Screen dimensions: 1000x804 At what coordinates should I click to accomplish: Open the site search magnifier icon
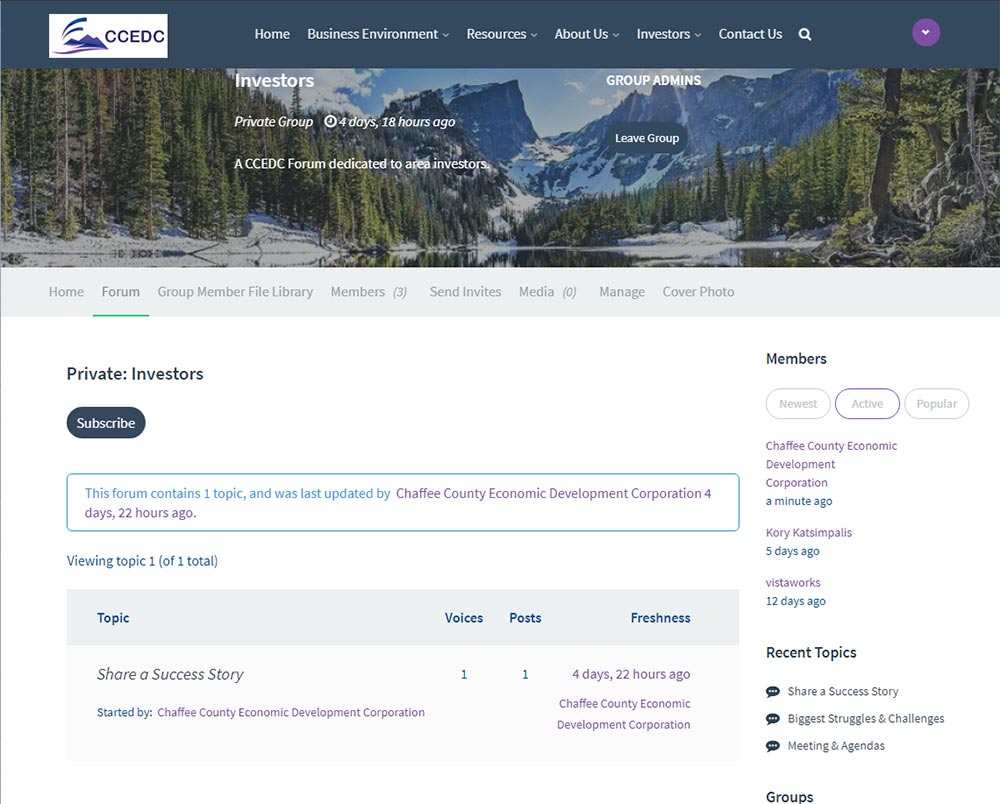click(805, 34)
